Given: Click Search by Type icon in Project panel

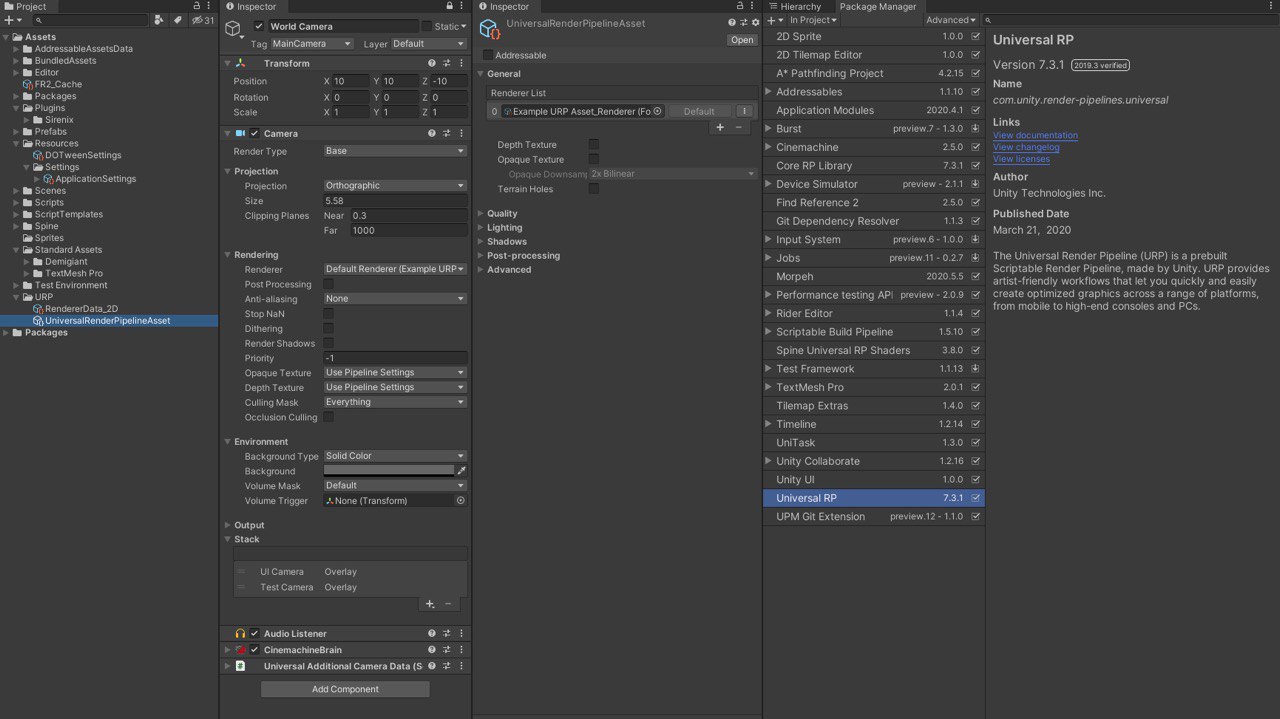Looking at the screenshot, I should pos(158,20).
